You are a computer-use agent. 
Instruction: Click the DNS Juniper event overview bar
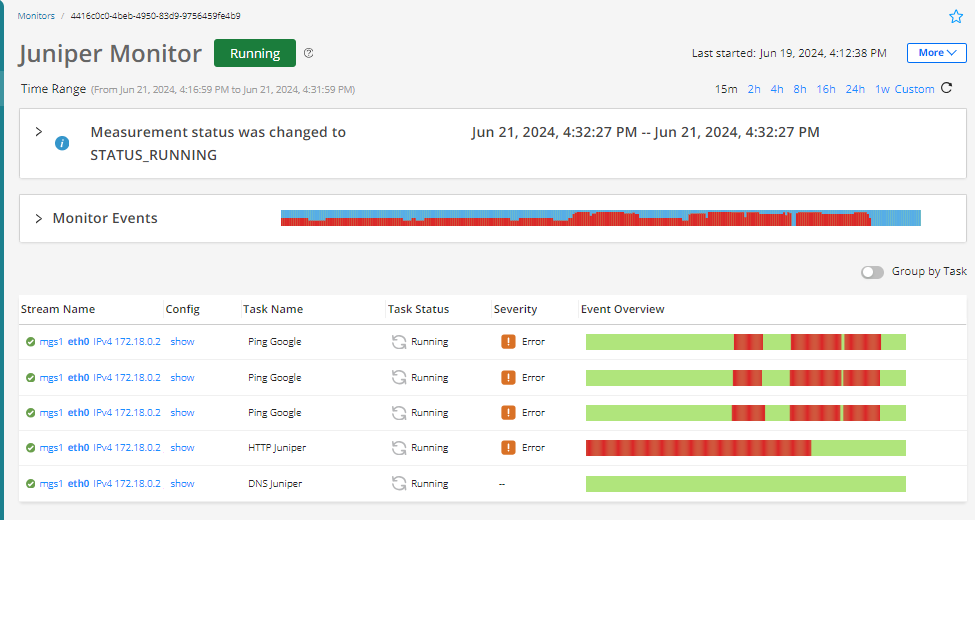click(x=745, y=484)
